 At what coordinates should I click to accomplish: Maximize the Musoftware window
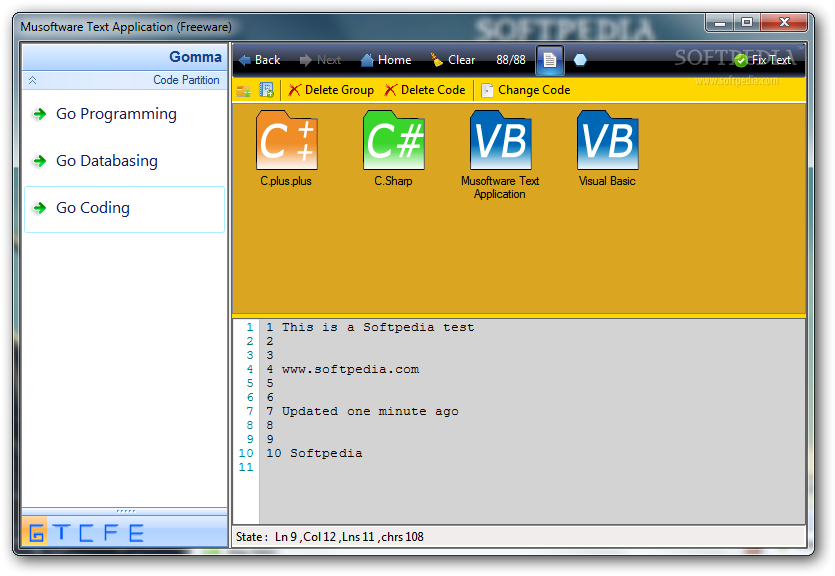pyautogui.click(x=747, y=22)
